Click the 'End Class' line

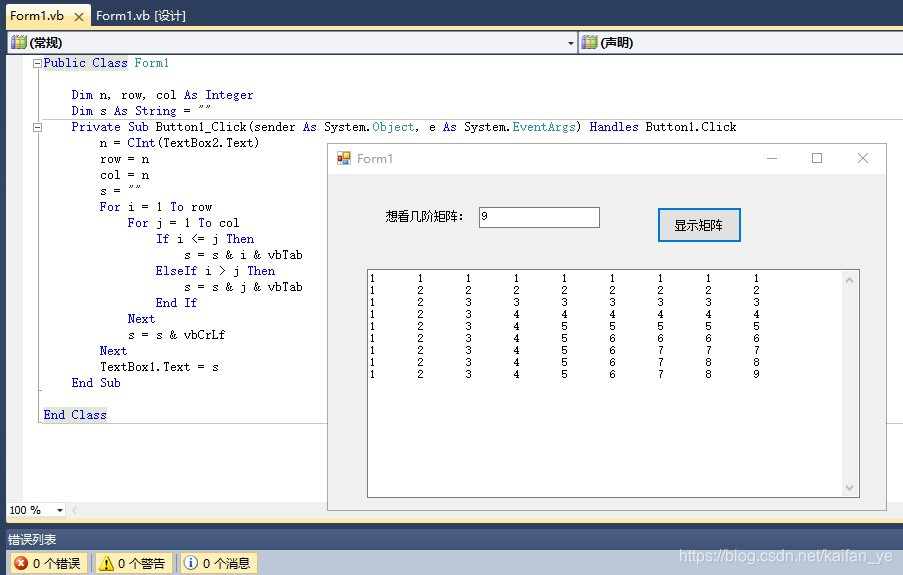click(75, 415)
